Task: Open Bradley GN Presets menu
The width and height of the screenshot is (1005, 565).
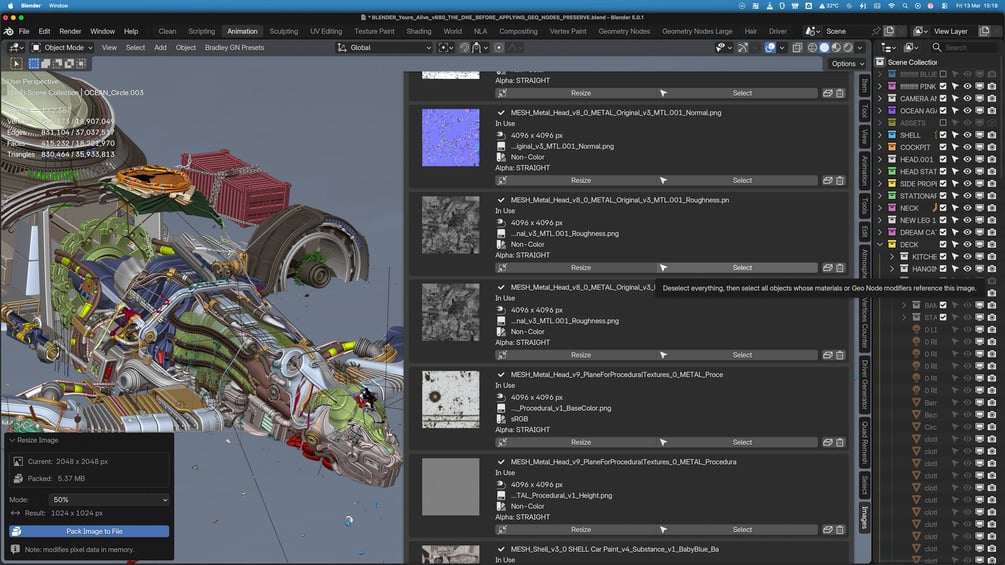Action: [x=234, y=47]
